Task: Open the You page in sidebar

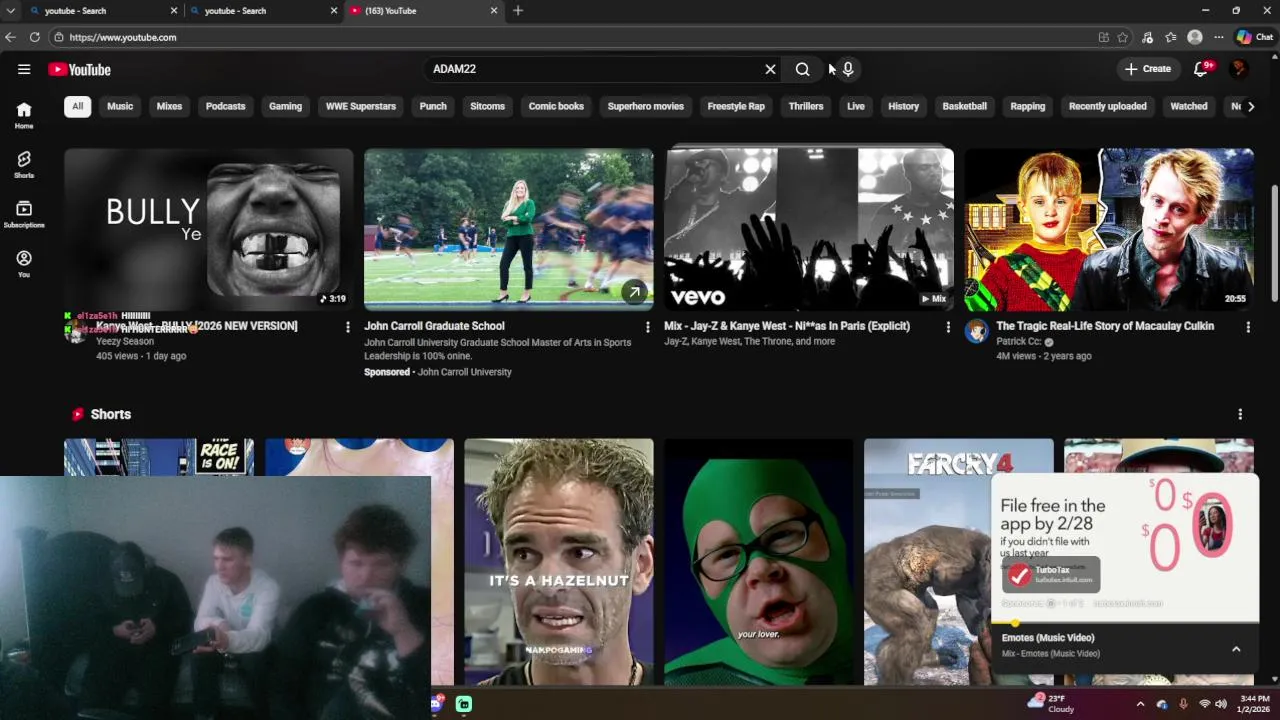Action: point(24,264)
